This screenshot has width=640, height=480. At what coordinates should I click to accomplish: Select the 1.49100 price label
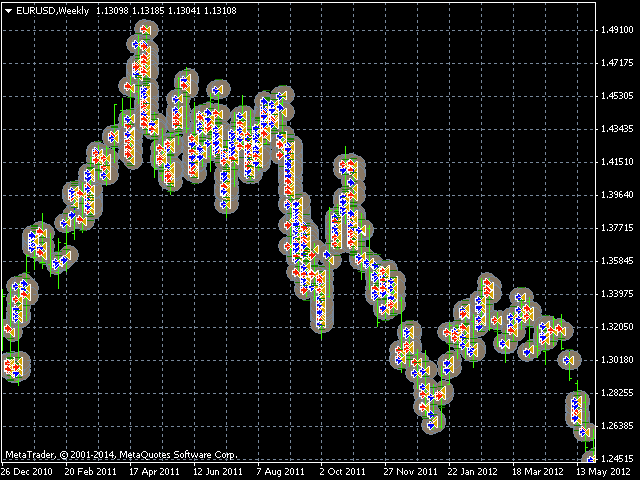[x=617, y=30]
